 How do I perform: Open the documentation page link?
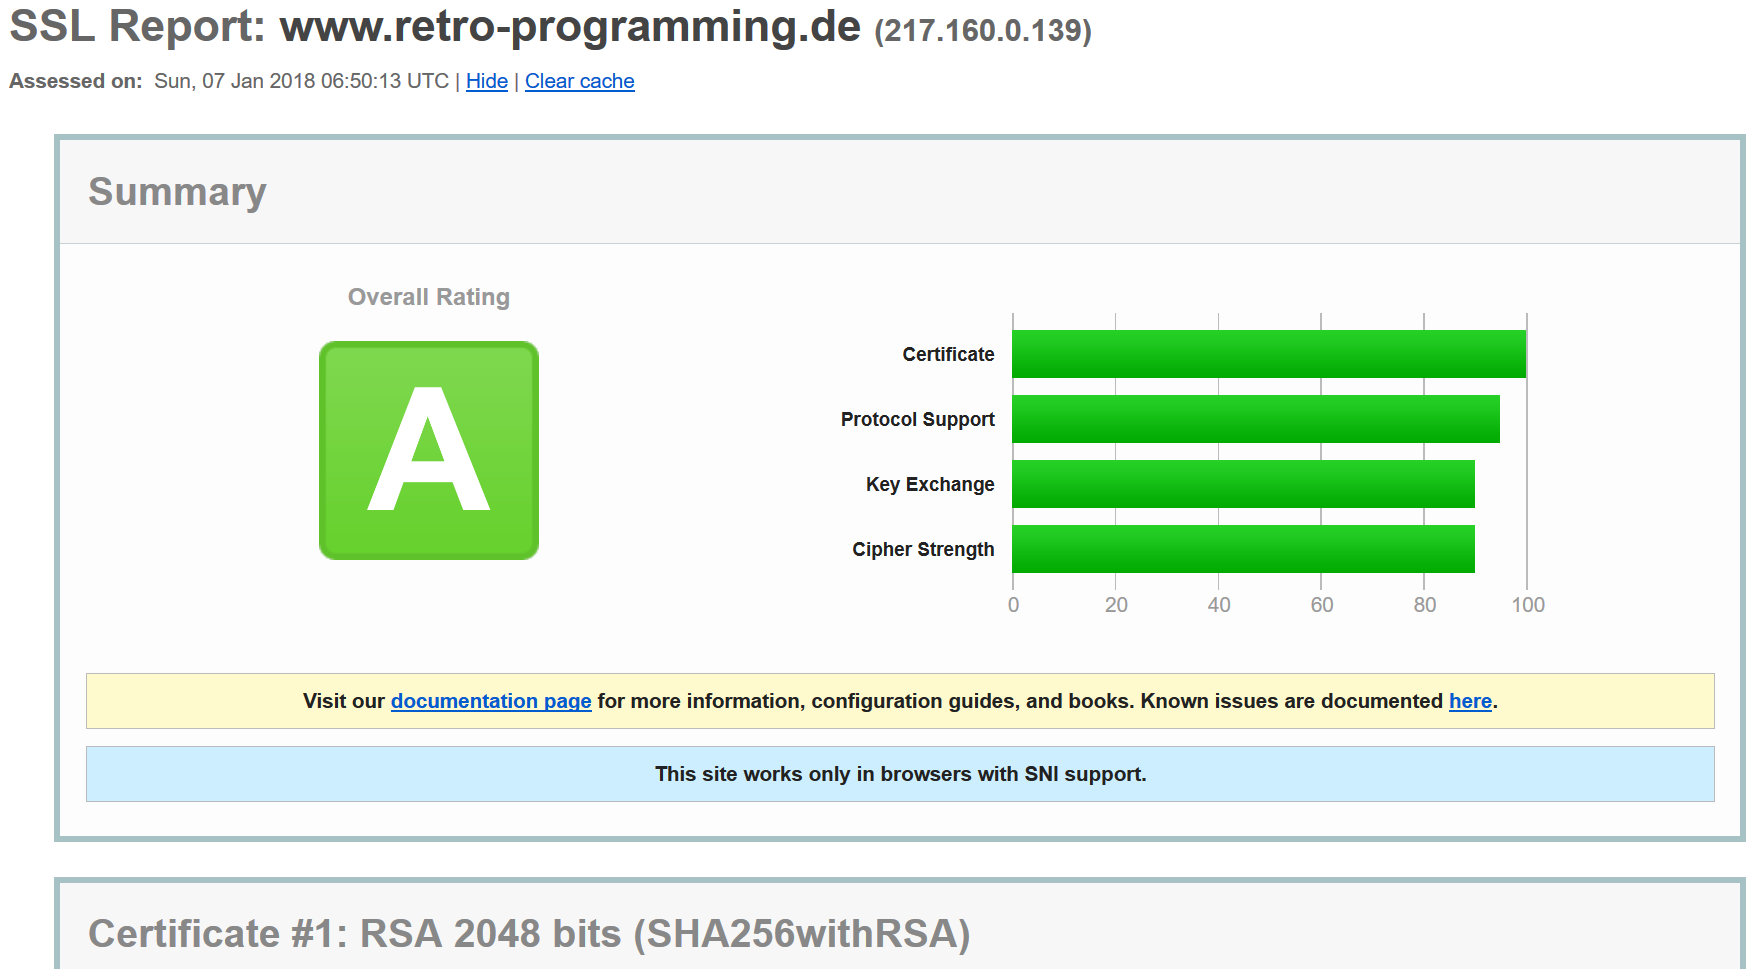[491, 701]
